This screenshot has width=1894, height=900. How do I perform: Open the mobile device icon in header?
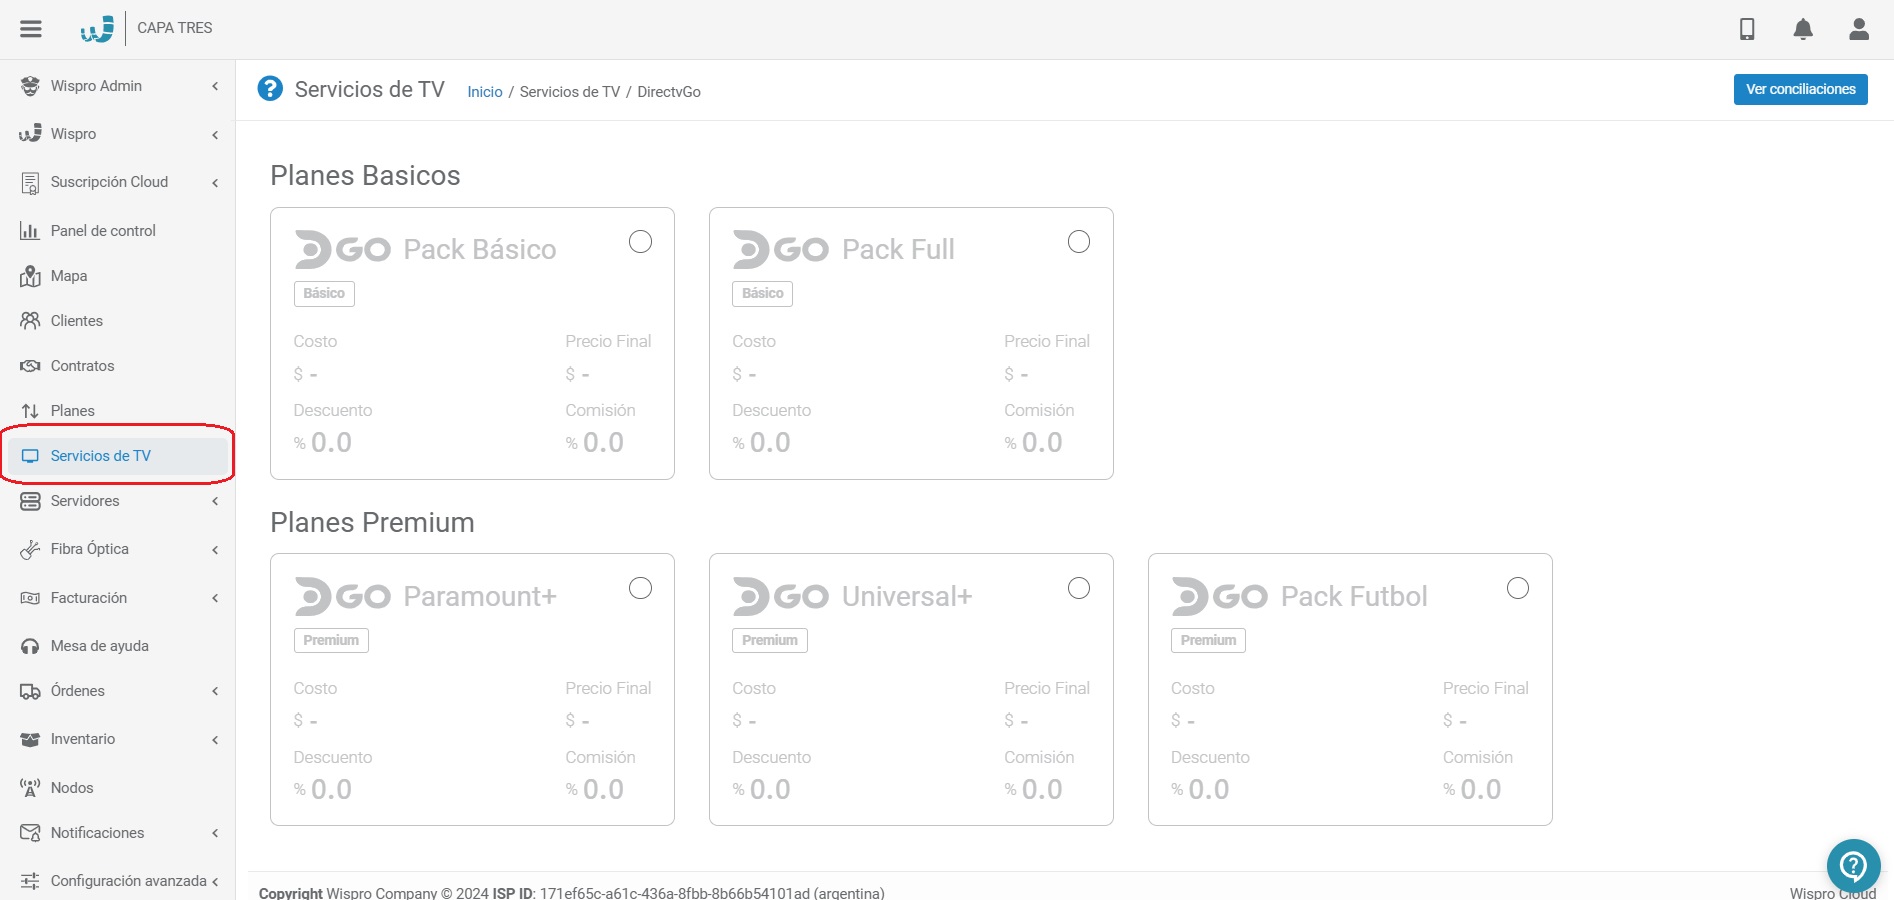(x=1747, y=29)
